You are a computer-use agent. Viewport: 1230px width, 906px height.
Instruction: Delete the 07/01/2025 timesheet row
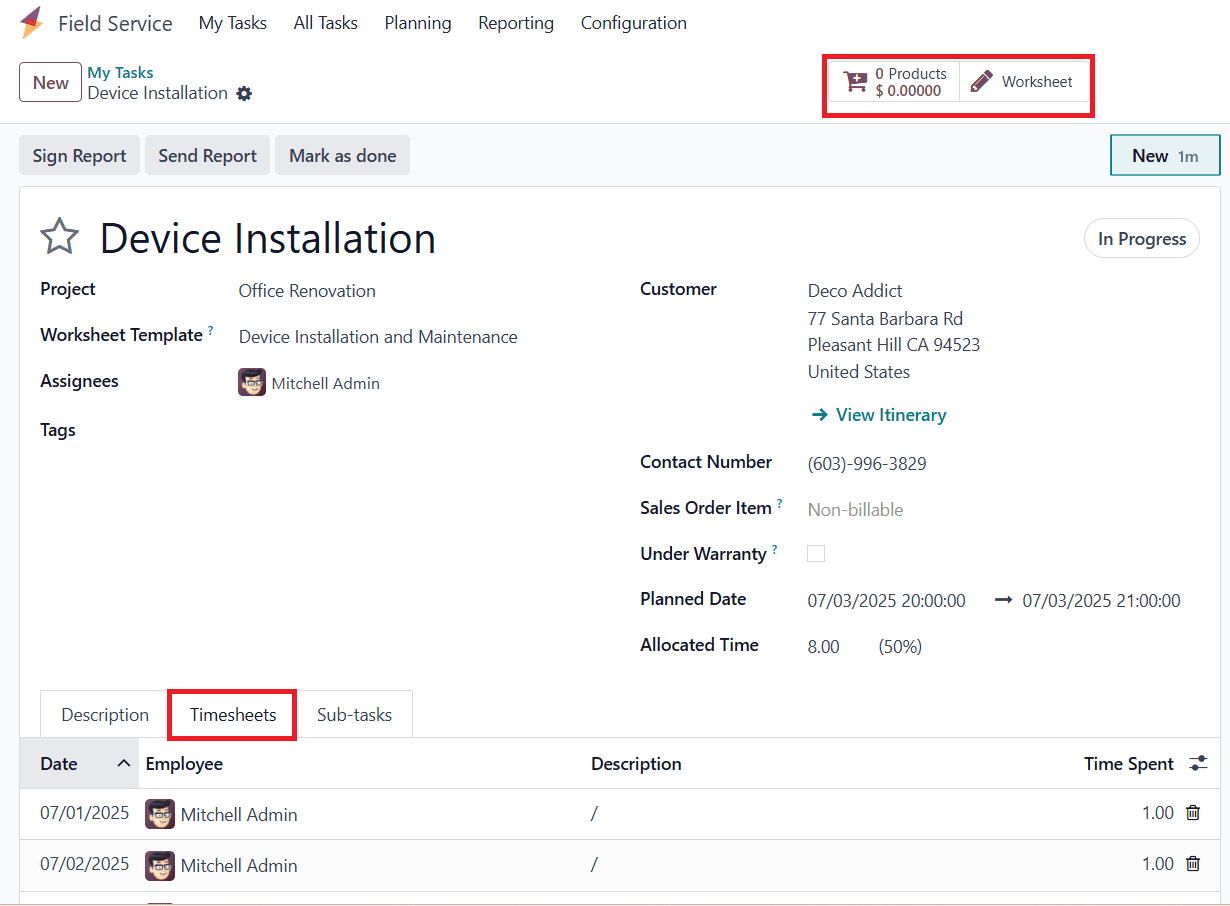click(x=1193, y=813)
